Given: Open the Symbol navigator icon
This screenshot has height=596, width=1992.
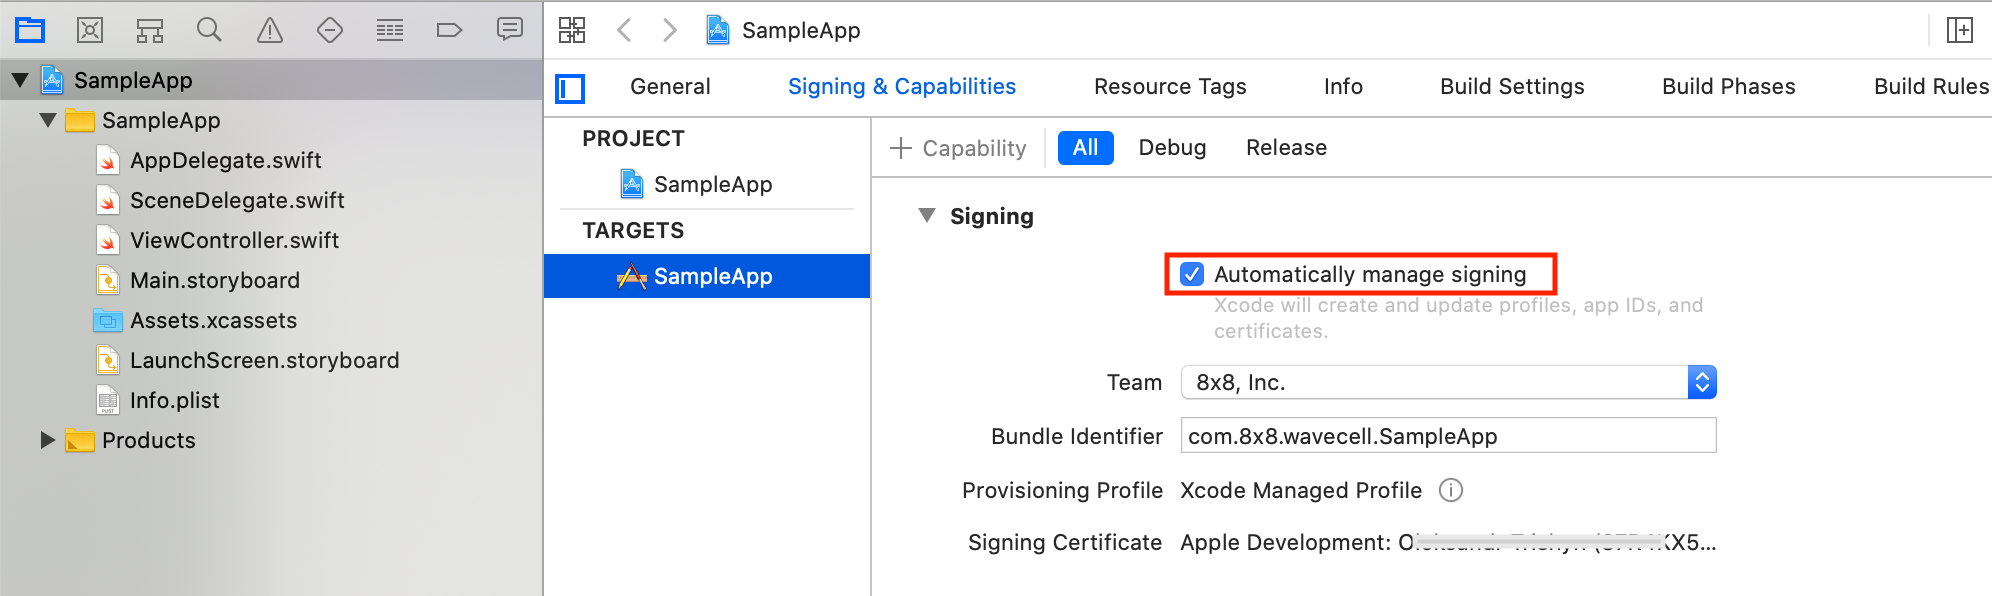Looking at the screenshot, I should tap(150, 30).
